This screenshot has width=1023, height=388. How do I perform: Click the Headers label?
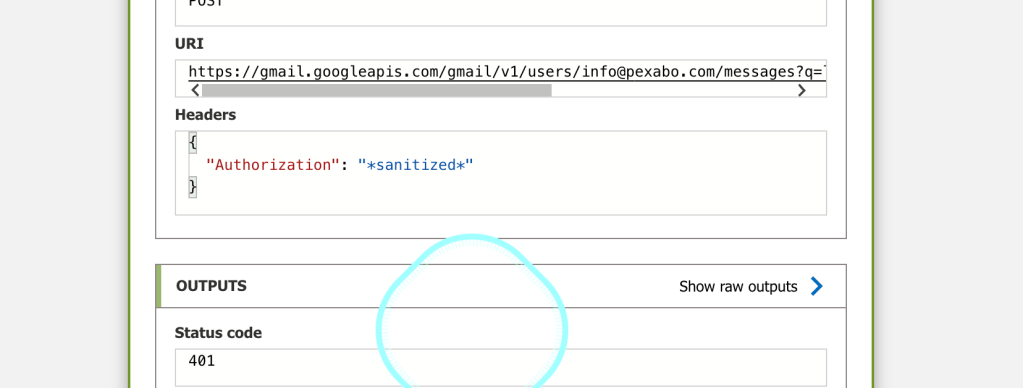206,115
